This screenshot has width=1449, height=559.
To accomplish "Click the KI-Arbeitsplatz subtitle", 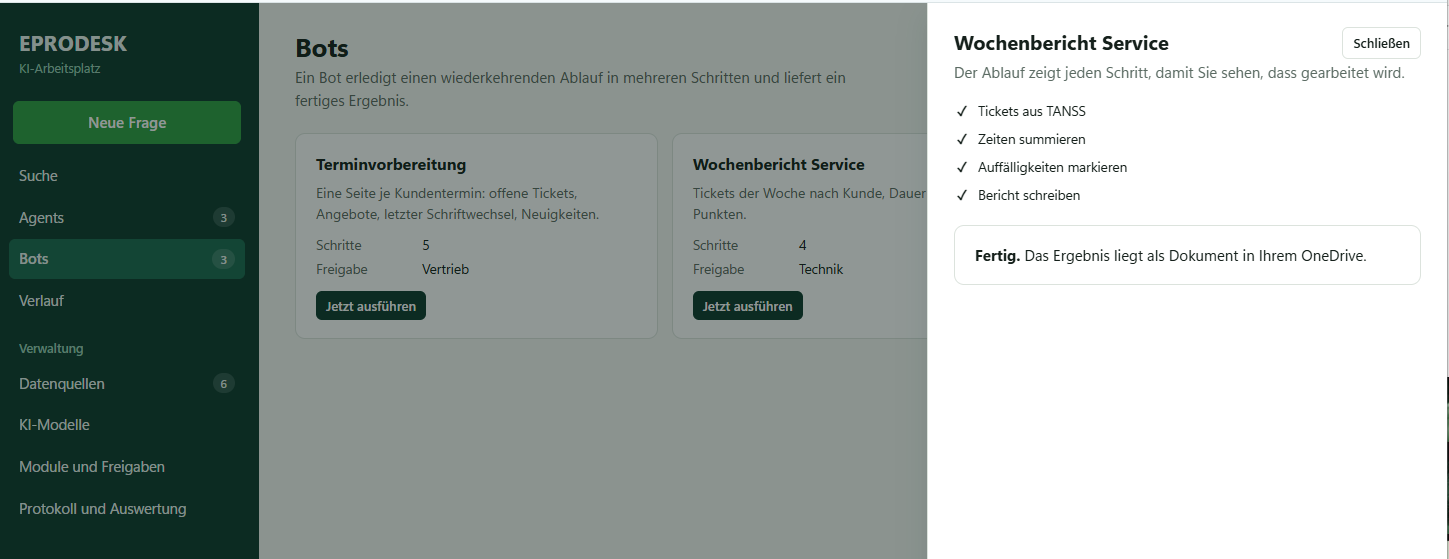I will 60,69.
